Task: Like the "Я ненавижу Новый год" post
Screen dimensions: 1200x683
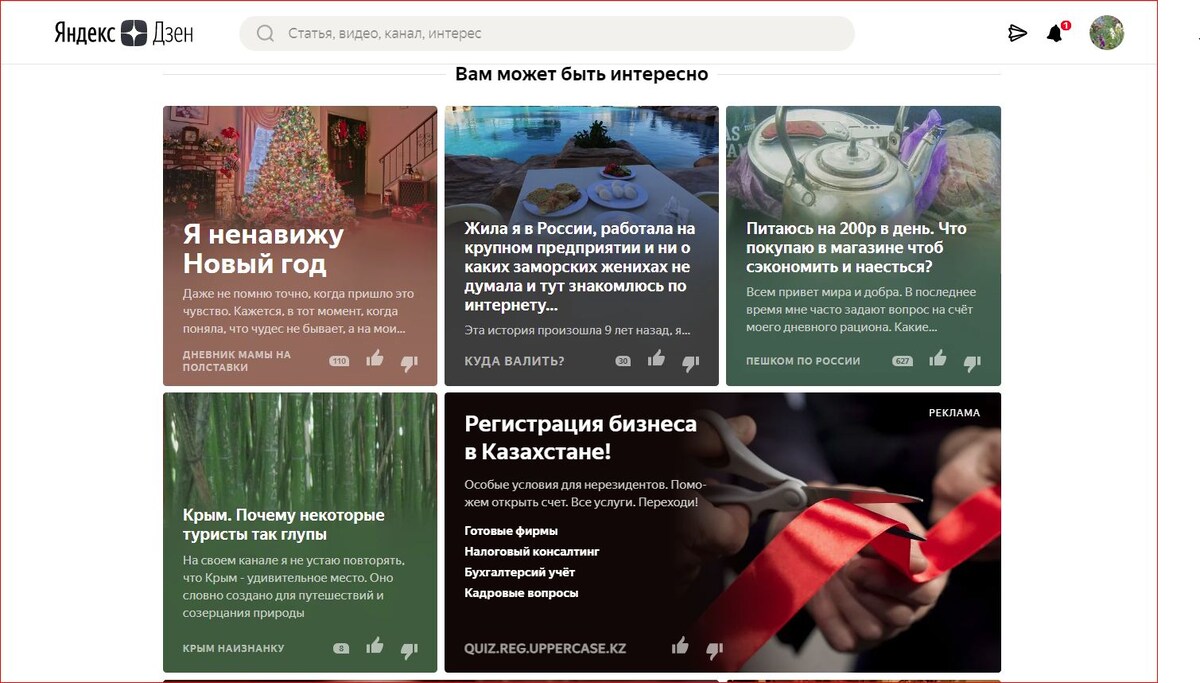Action: click(374, 359)
